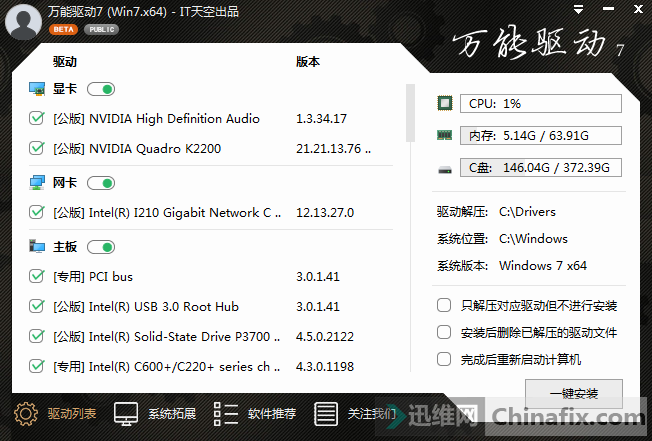The height and width of the screenshot is (441, 652).
Task: Select version 12.13.27.0 text
Action: tap(325, 213)
